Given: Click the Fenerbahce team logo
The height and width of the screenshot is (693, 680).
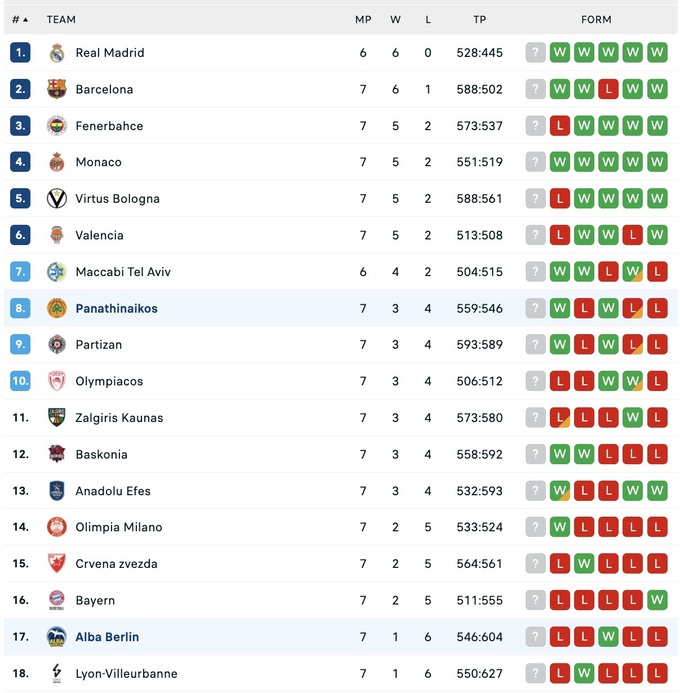Looking at the screenshot, I should tap(57, 126).
